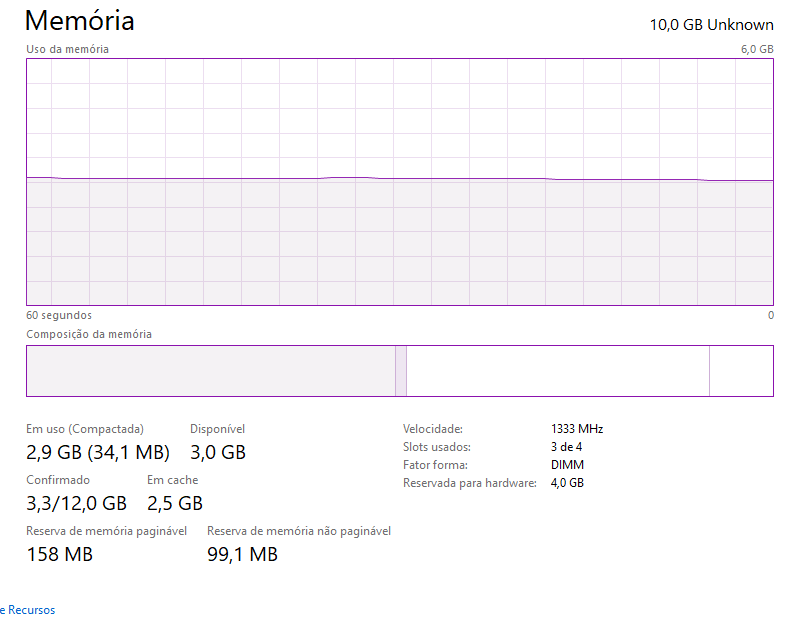Select the Confirmado 3,3/12,0 GB value
Image resolution: width=798 pixels, height=633 pixels.
tap(76, 503)
